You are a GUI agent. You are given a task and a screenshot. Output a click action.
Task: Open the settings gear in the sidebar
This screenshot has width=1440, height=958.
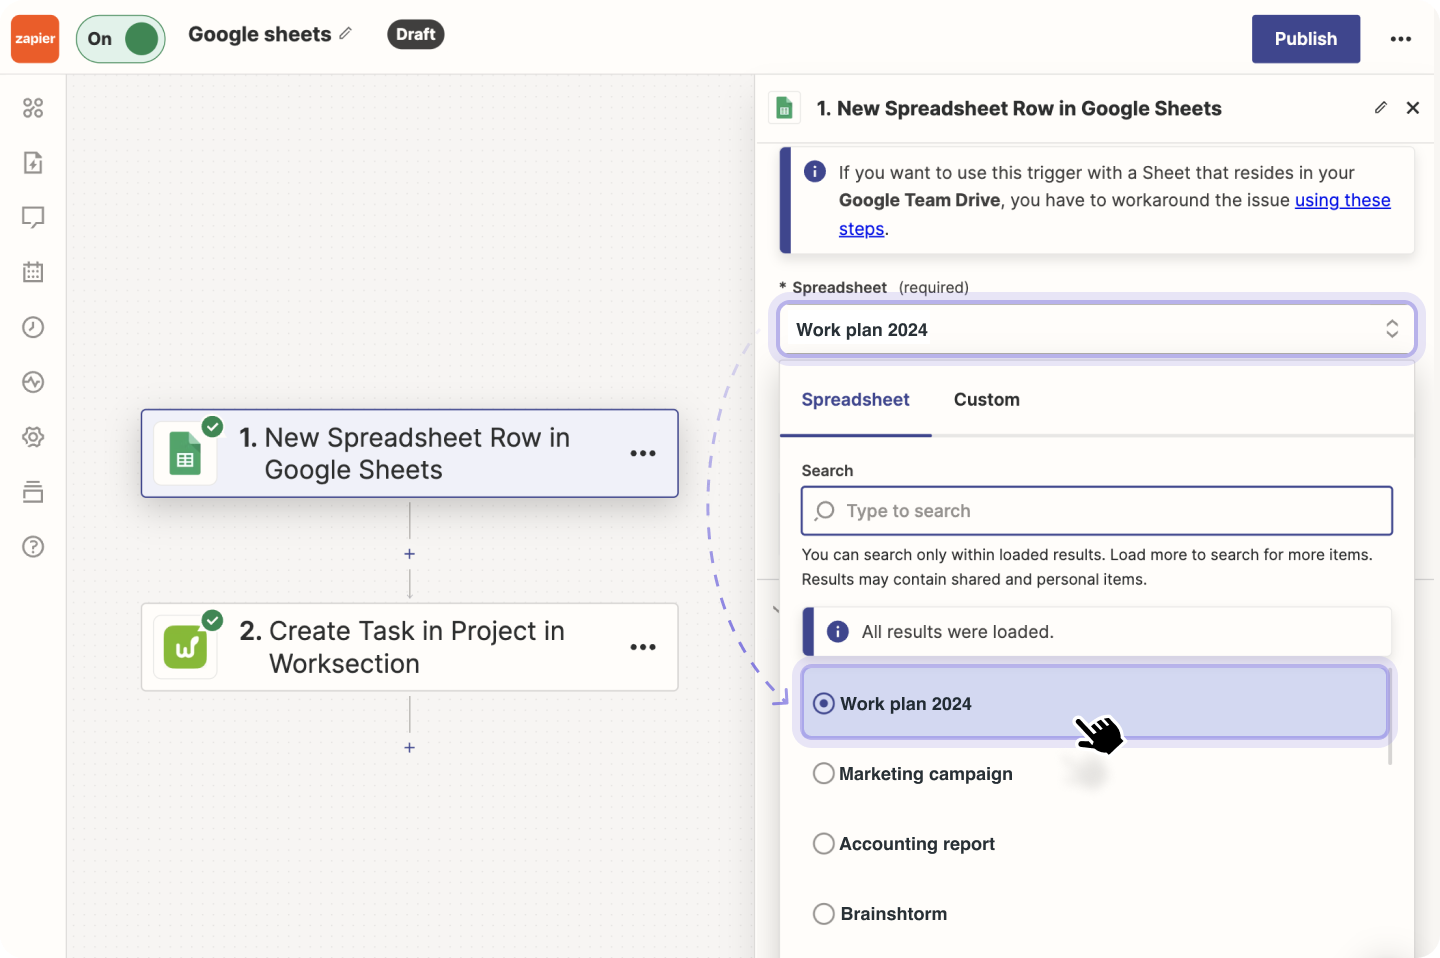pyautogui.click(x=33, y=436)
